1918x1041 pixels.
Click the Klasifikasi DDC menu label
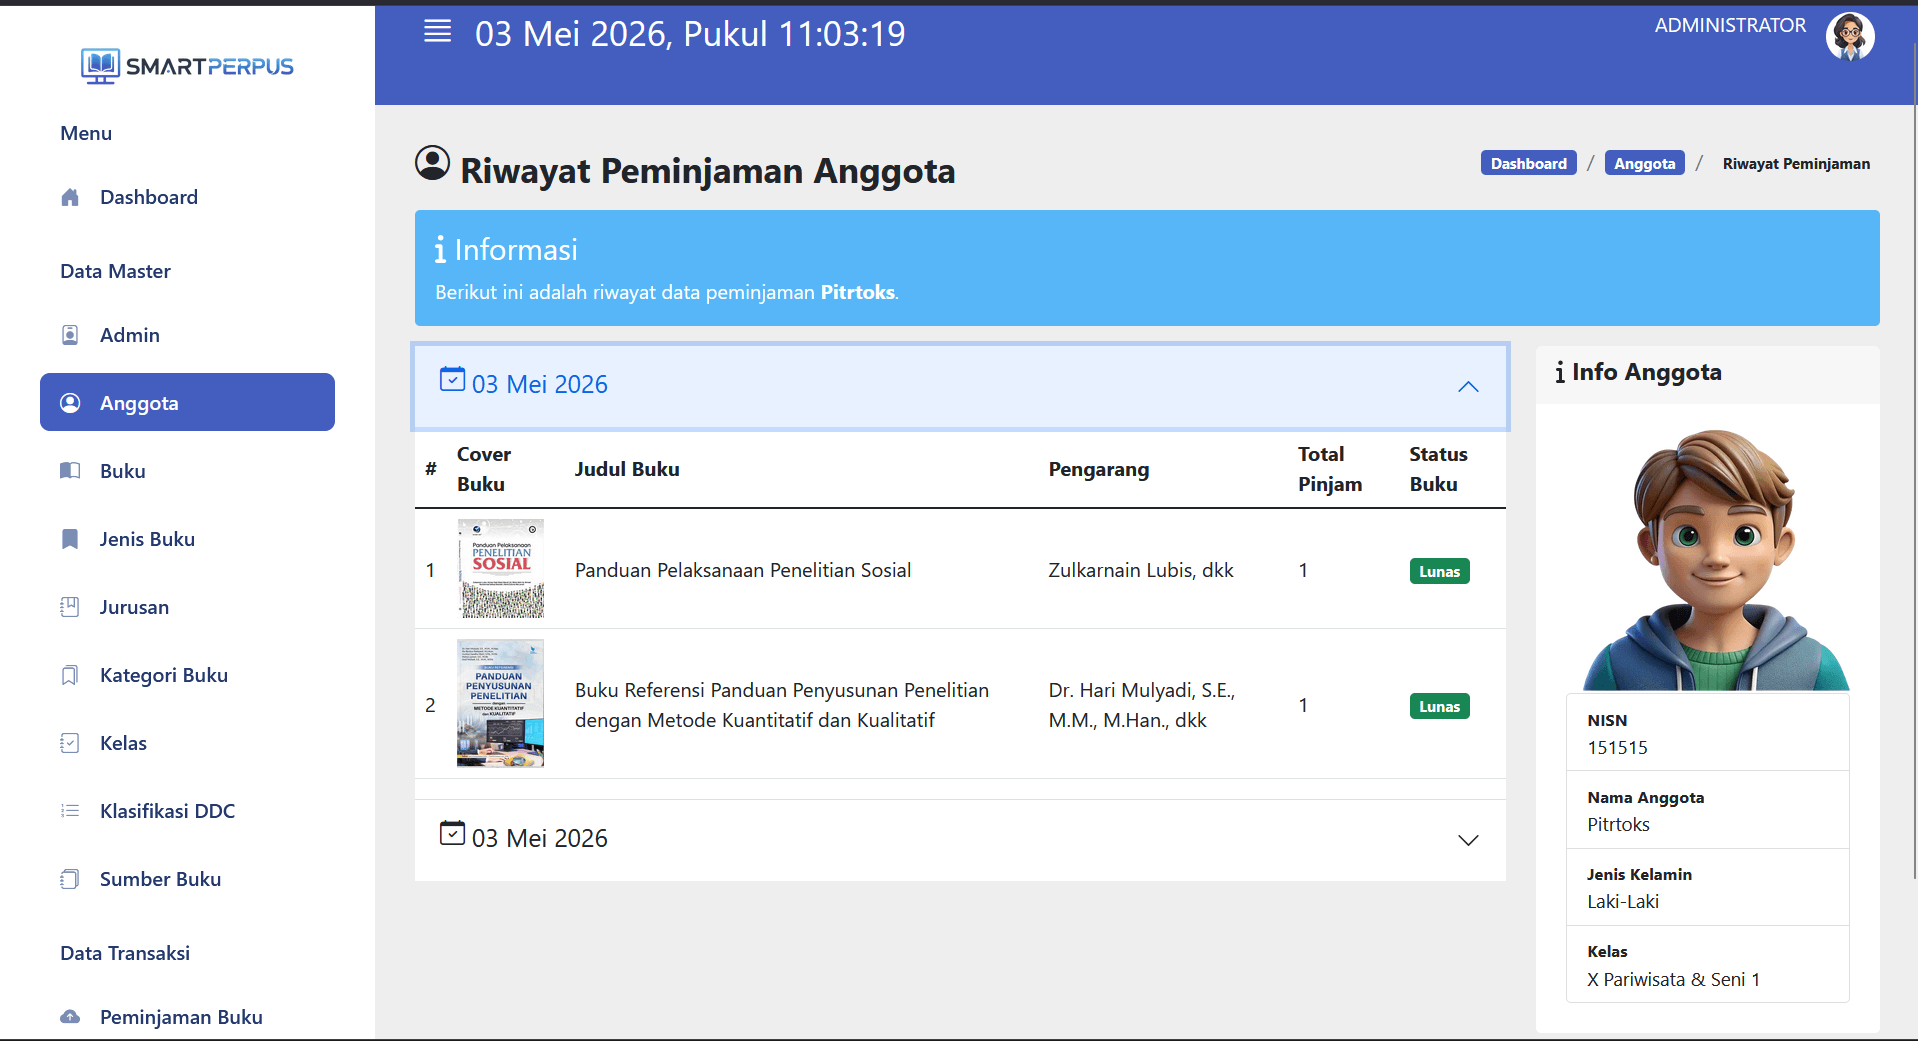pyautogui.click(x=167, y=811)
